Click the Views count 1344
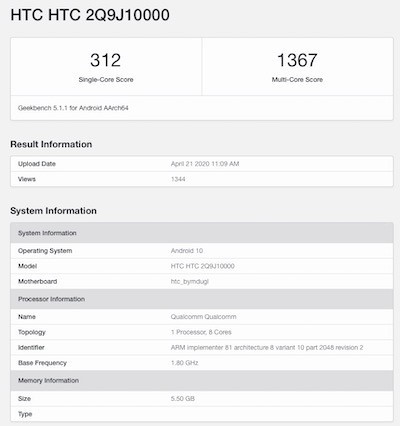The height and width of the screenshot is (426, 400). pyautogui.click(x=178, y=179)
